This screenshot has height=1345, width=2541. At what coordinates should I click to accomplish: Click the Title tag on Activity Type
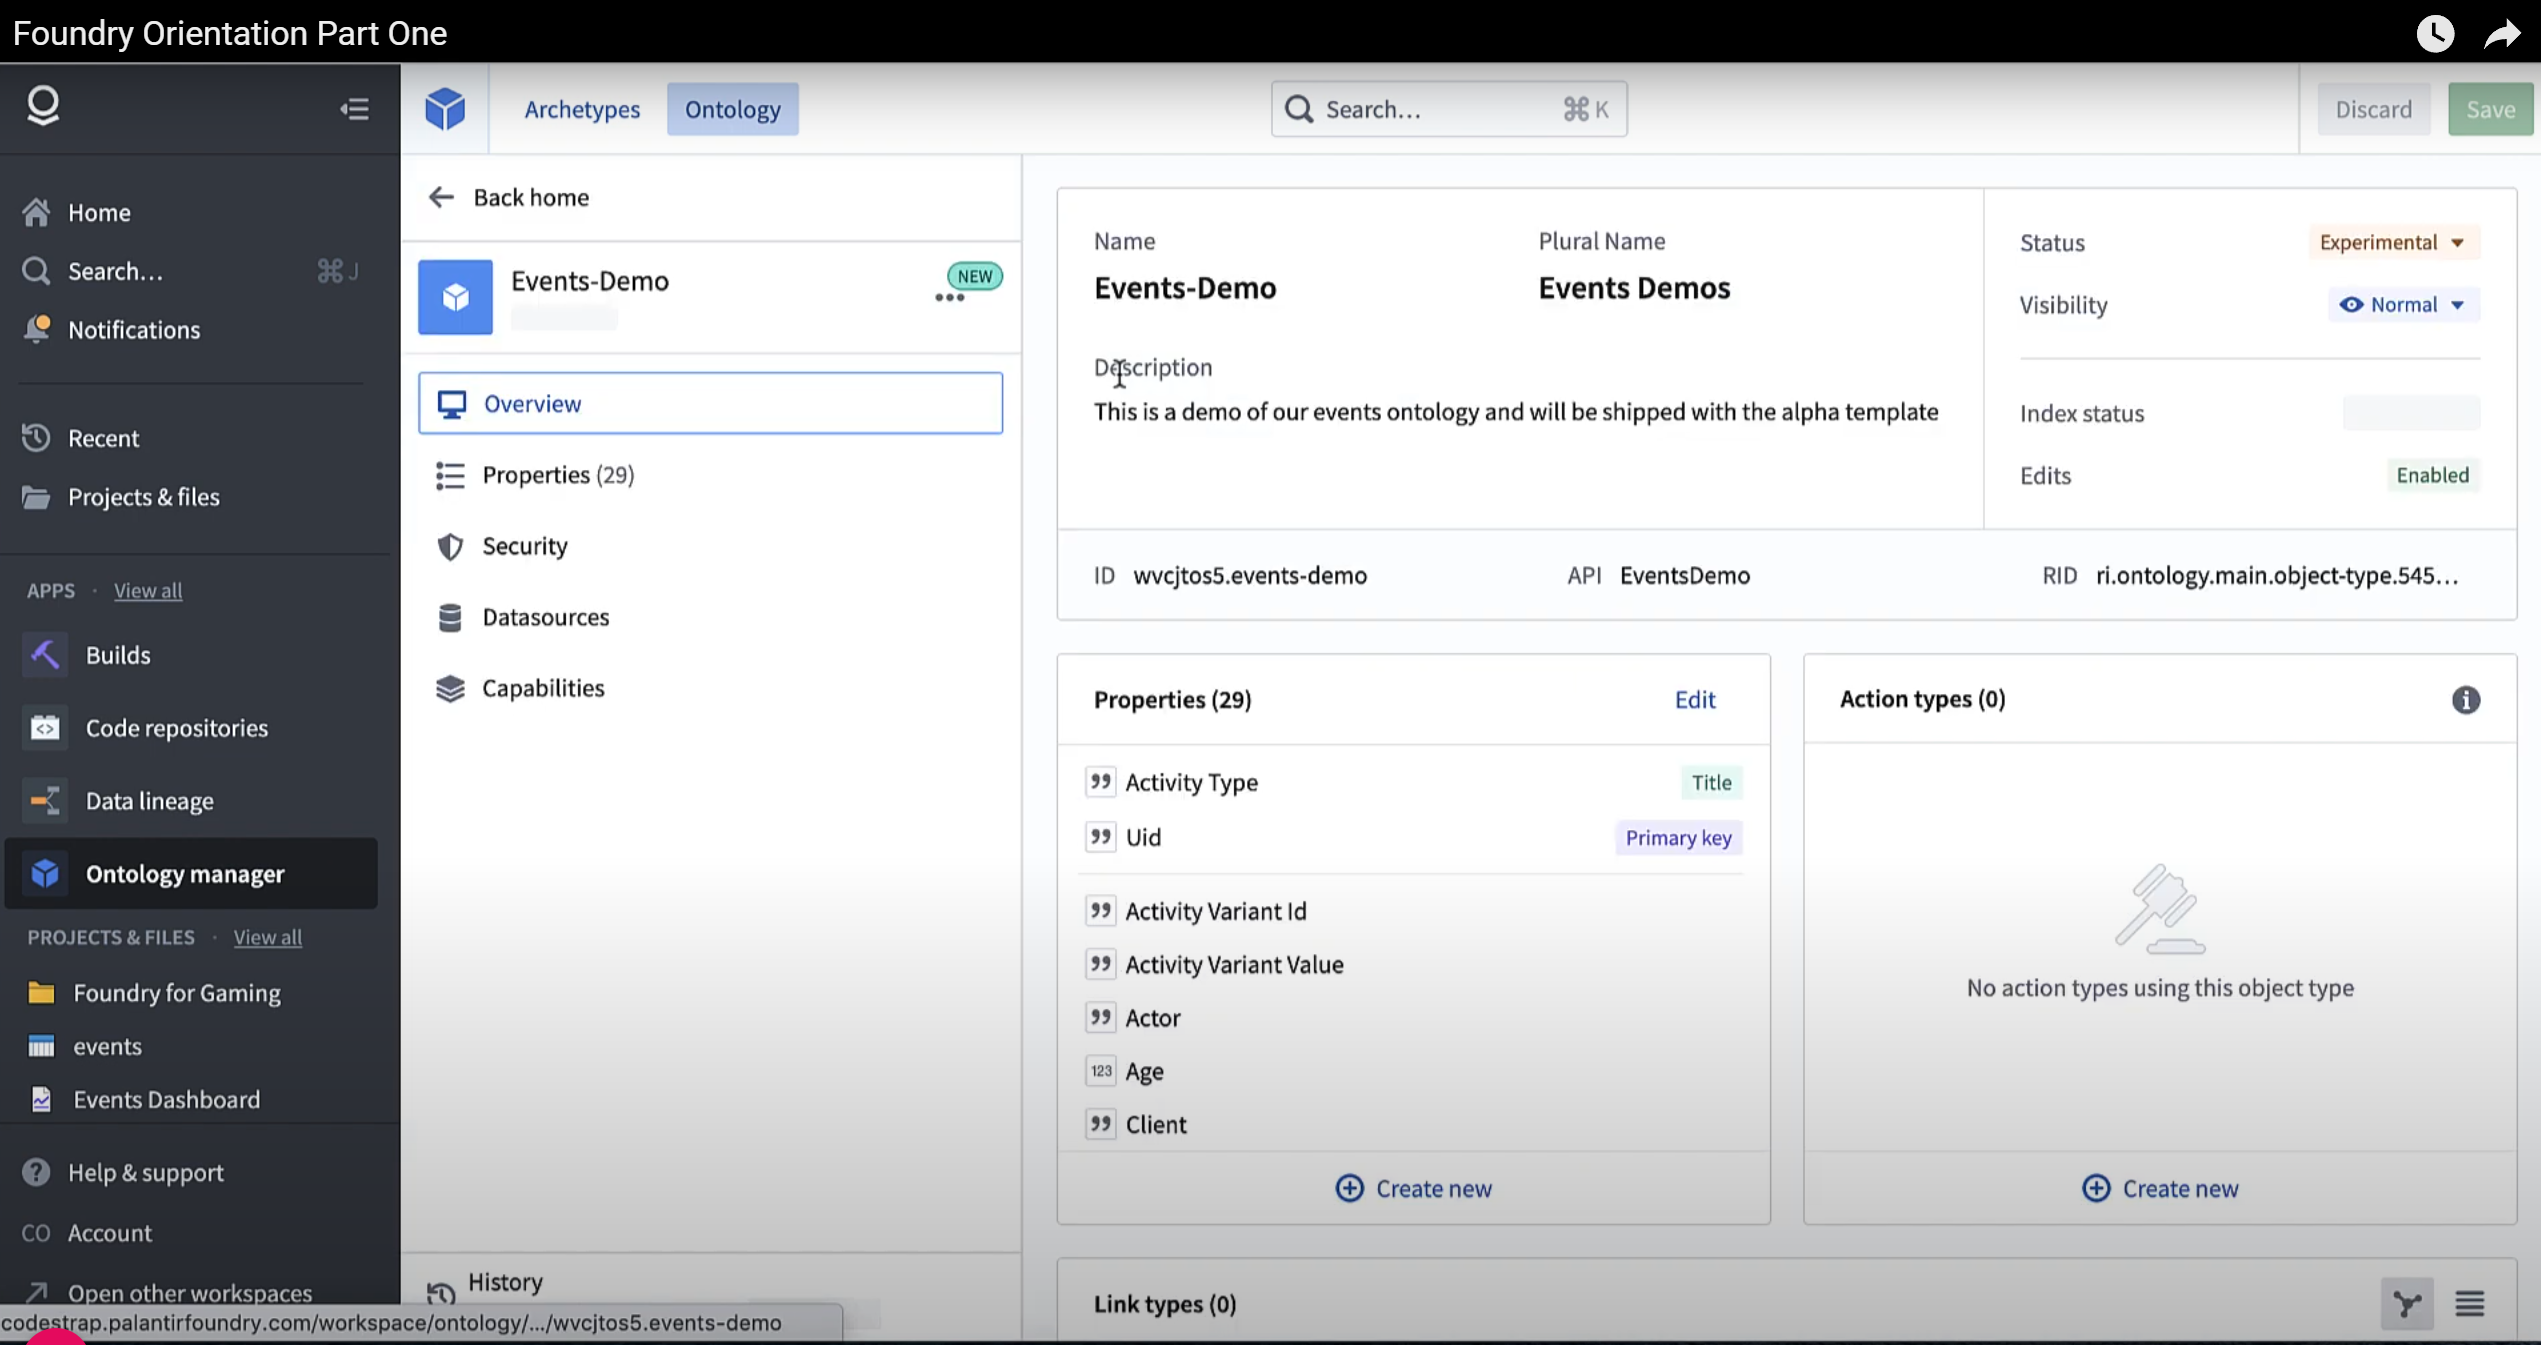tap(1712, 782)
